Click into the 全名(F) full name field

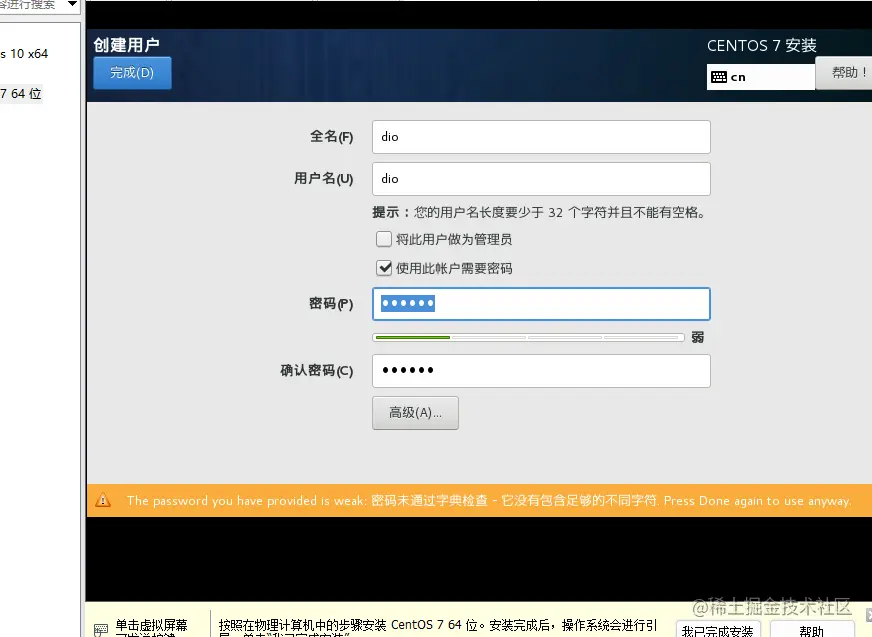541,137
